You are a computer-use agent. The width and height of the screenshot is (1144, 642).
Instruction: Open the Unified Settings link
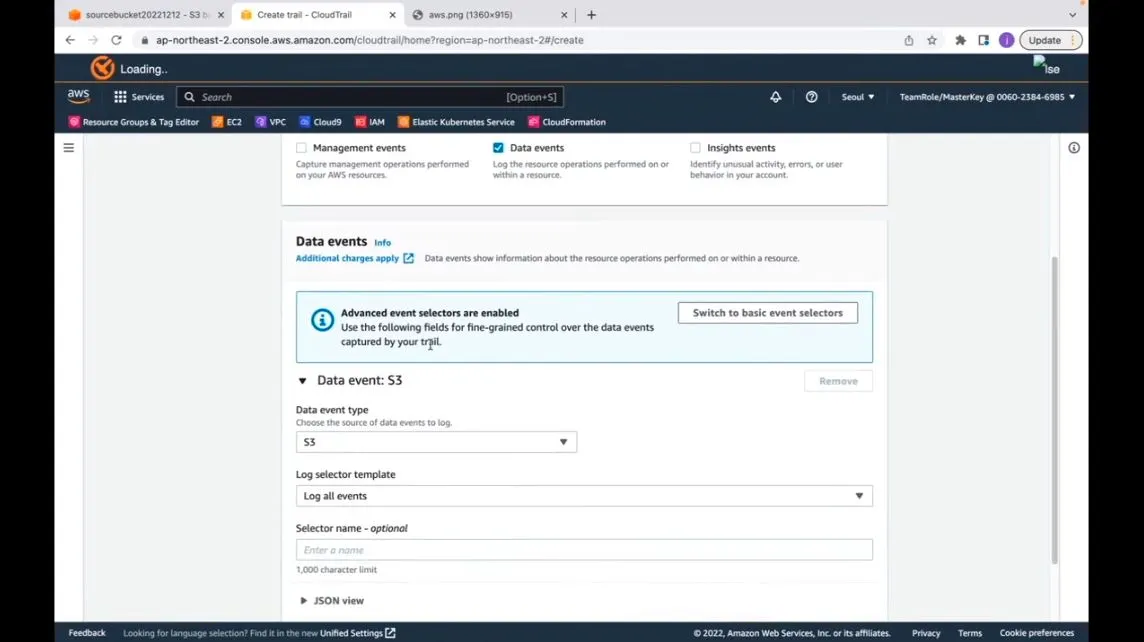[x=358, y=633]
